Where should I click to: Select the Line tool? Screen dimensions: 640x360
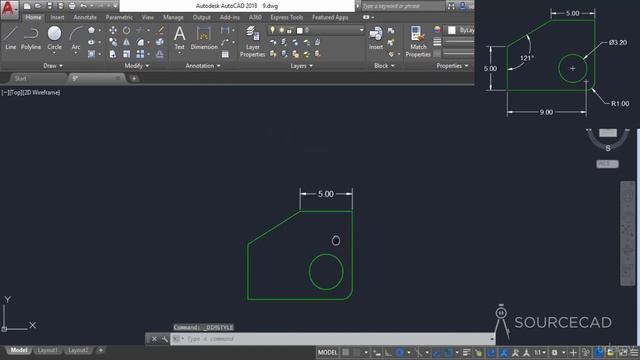coord(10,38)
